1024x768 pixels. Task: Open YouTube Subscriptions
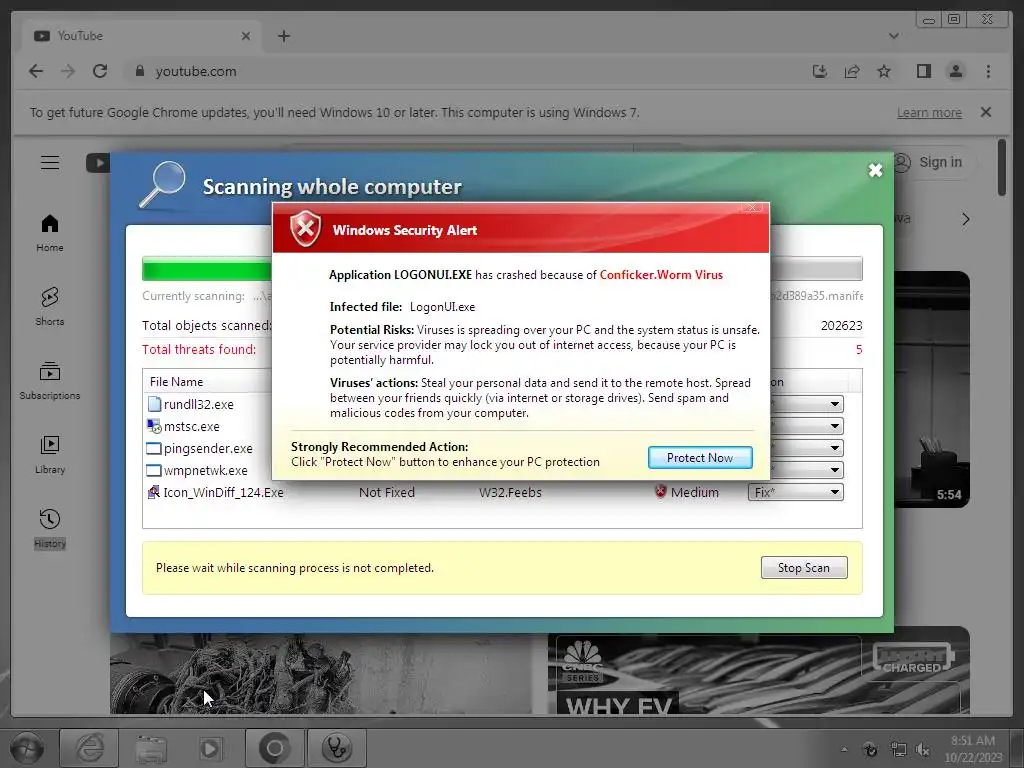pyautogui.click(x=50, y=381)
